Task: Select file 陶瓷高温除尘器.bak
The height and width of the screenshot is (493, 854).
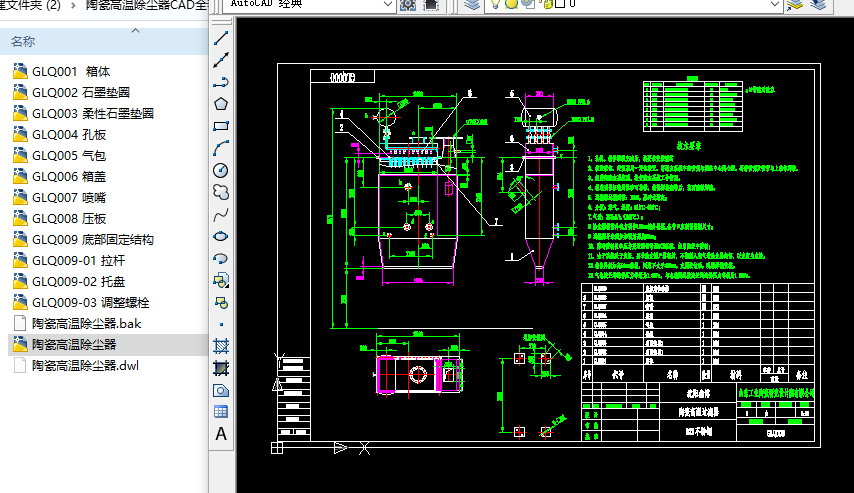Action: pos(86,324)
